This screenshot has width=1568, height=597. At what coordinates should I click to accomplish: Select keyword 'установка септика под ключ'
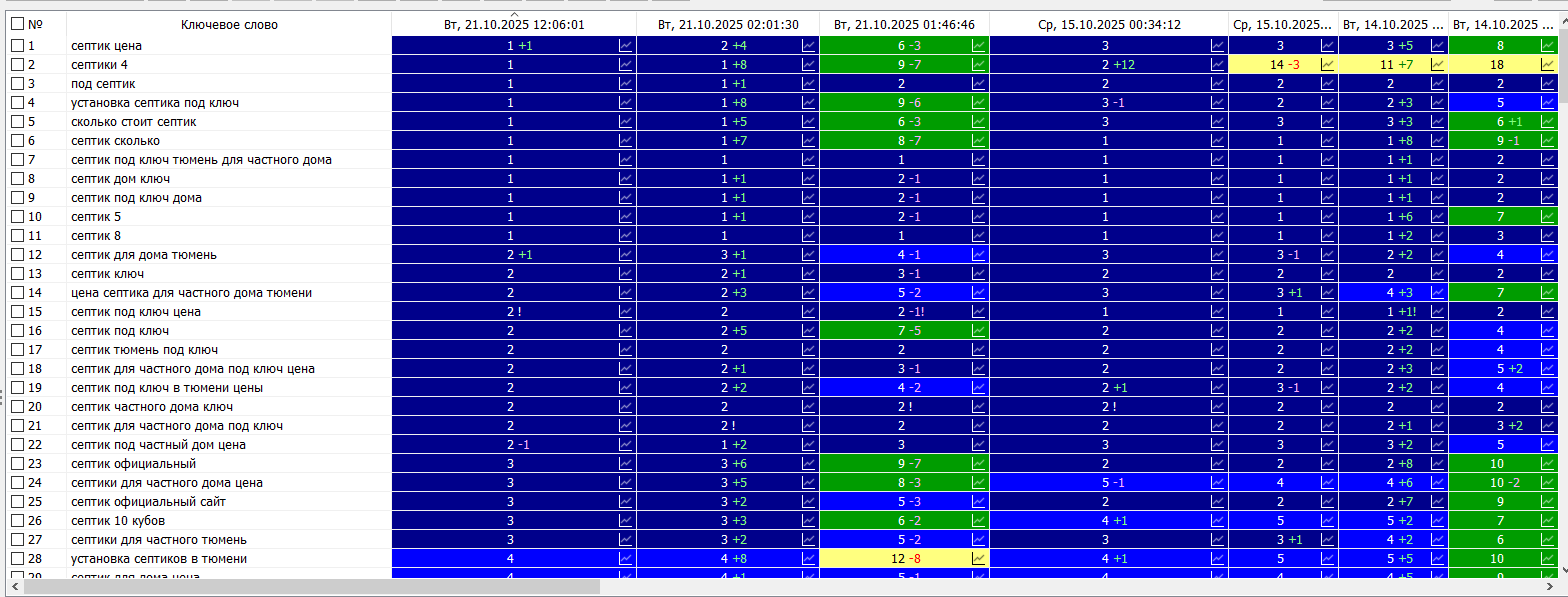[154, 102]
